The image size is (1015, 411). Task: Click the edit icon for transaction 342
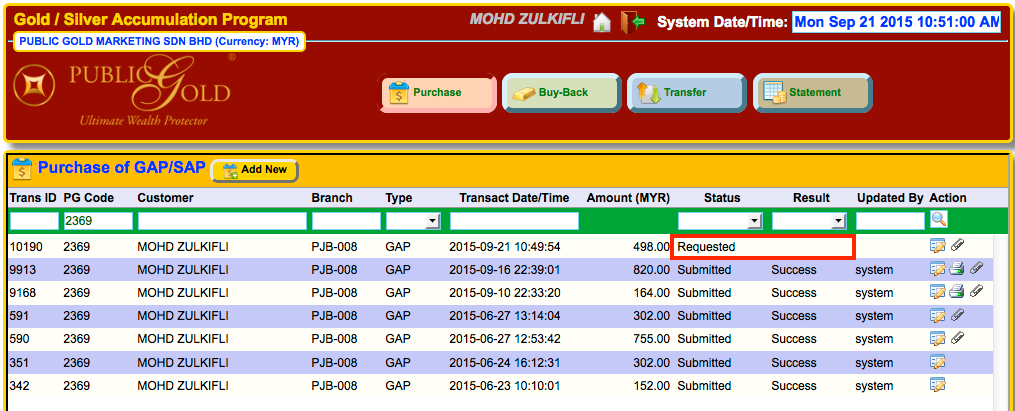pyautogui.click(x=937, y=385)
